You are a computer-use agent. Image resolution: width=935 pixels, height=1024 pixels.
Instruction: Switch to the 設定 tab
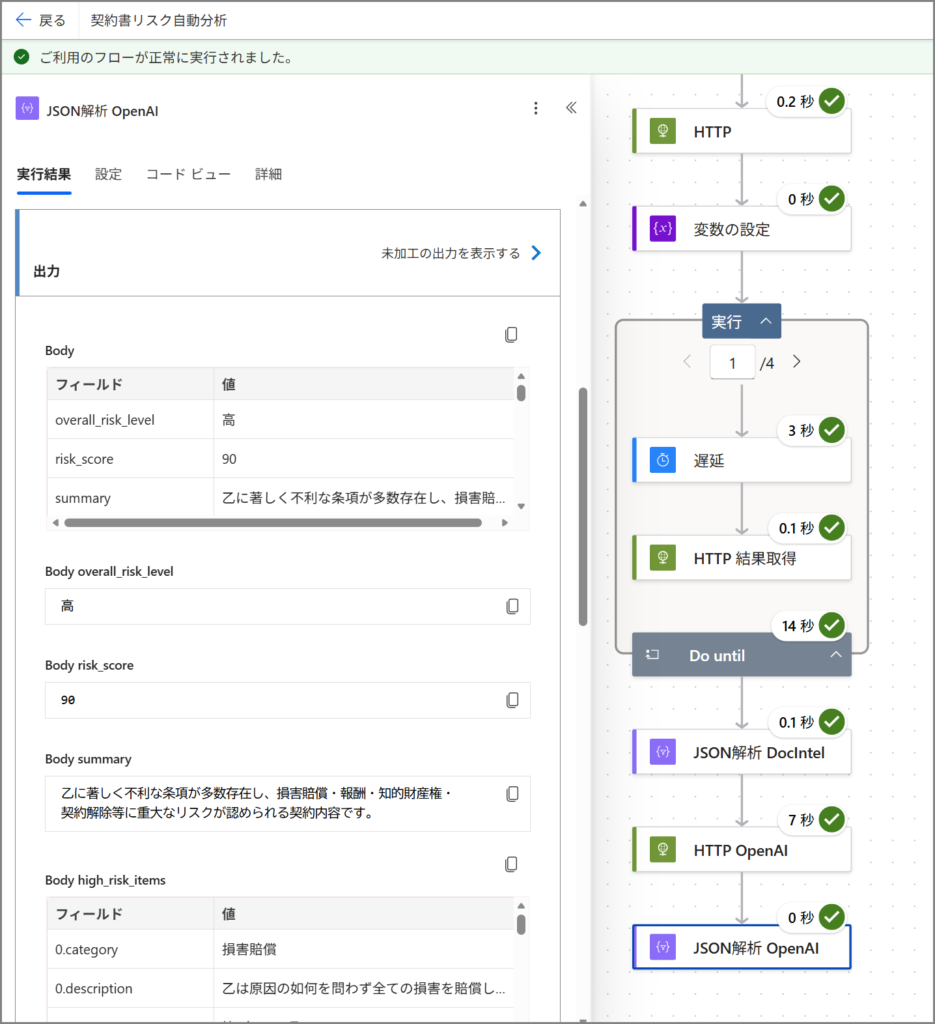click(x=108, y=174)
